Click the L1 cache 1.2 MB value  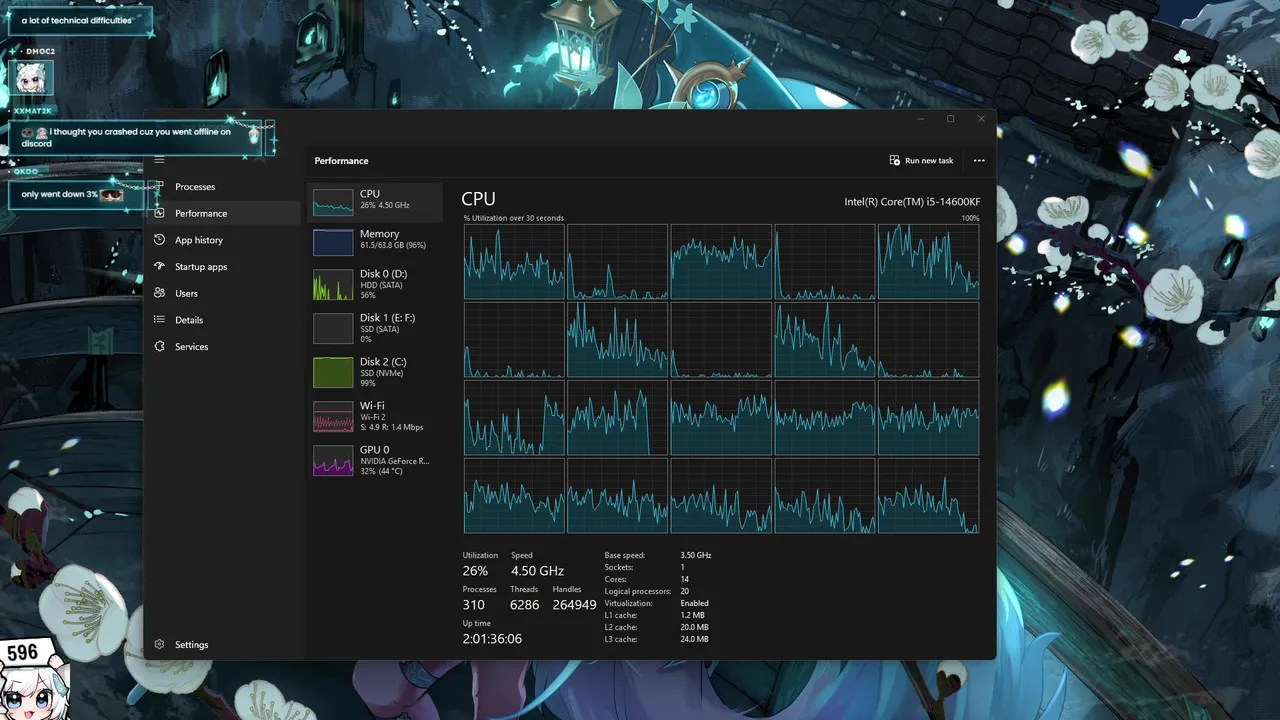[x=692, y=615]
